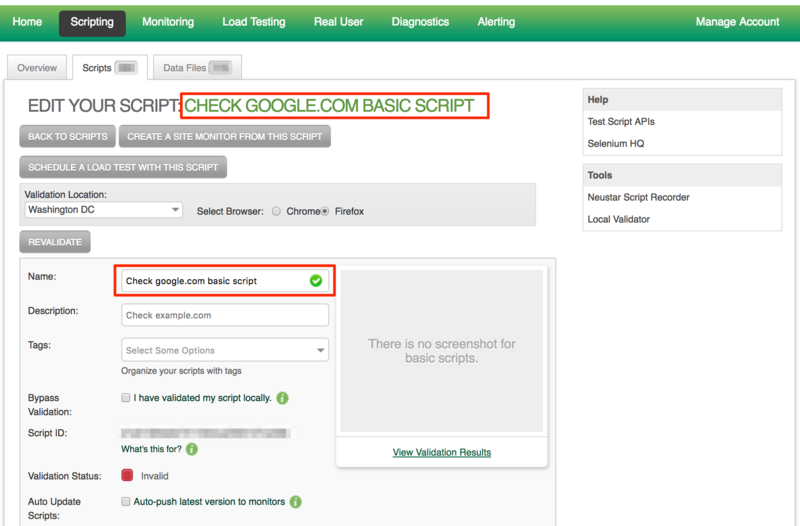Select the Firefox browser radio button
Screen dimensions: 800x526
(x=324, y=211)
